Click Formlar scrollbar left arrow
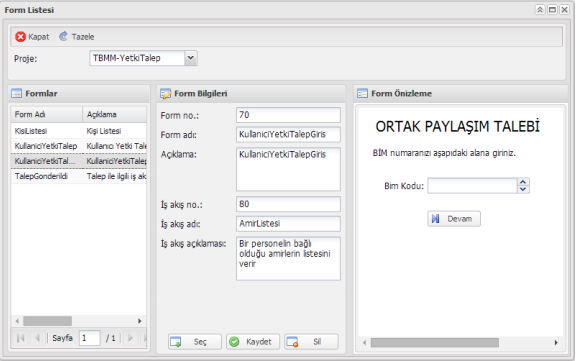This screenshot has width=577, height=361. pyautogui.click(x=17, y=321)
